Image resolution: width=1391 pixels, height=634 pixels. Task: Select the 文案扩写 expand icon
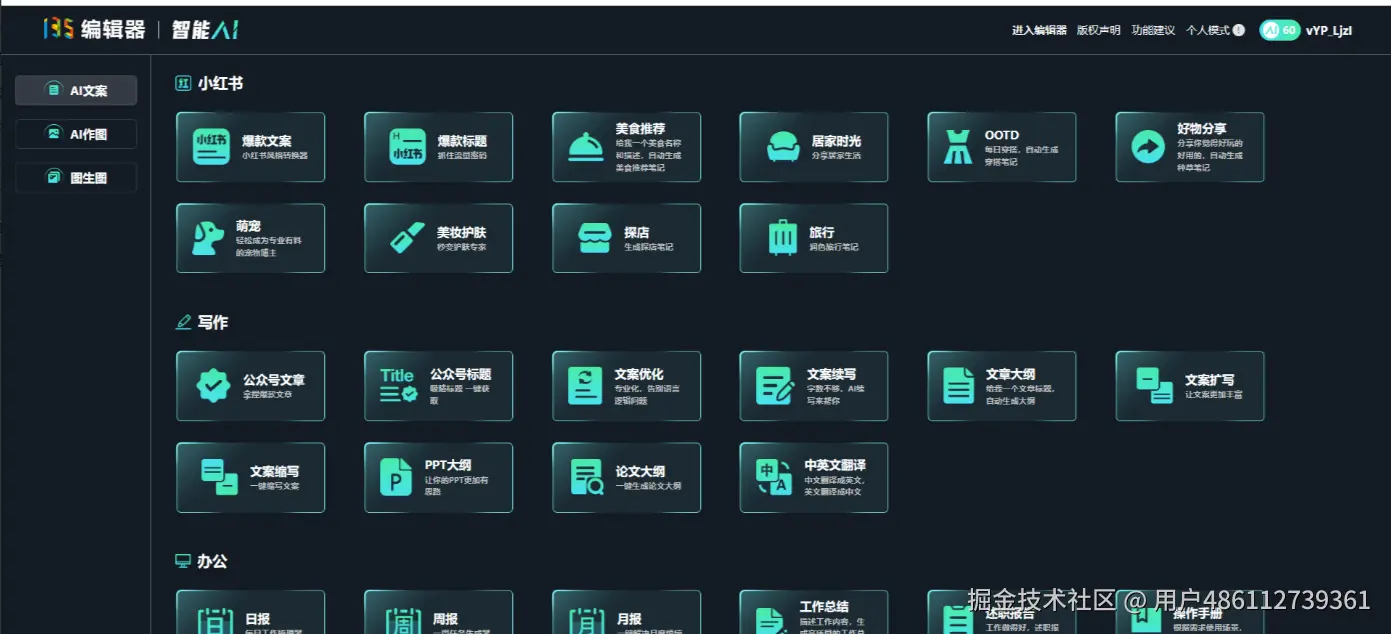pyautogui.click(x=1154, y=386)
